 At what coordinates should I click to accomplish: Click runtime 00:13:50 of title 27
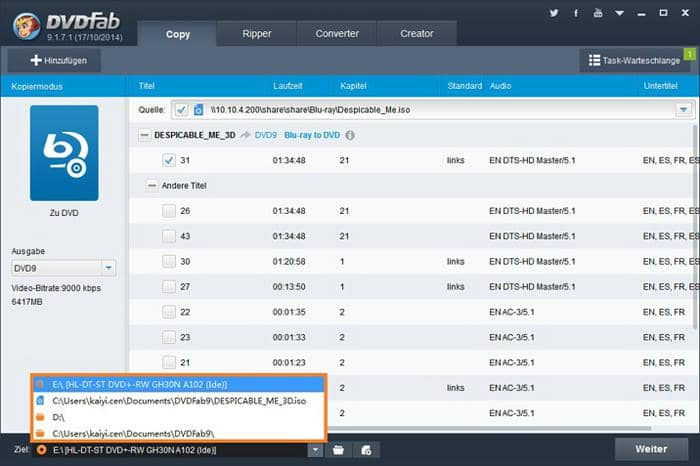pos(289,287)
